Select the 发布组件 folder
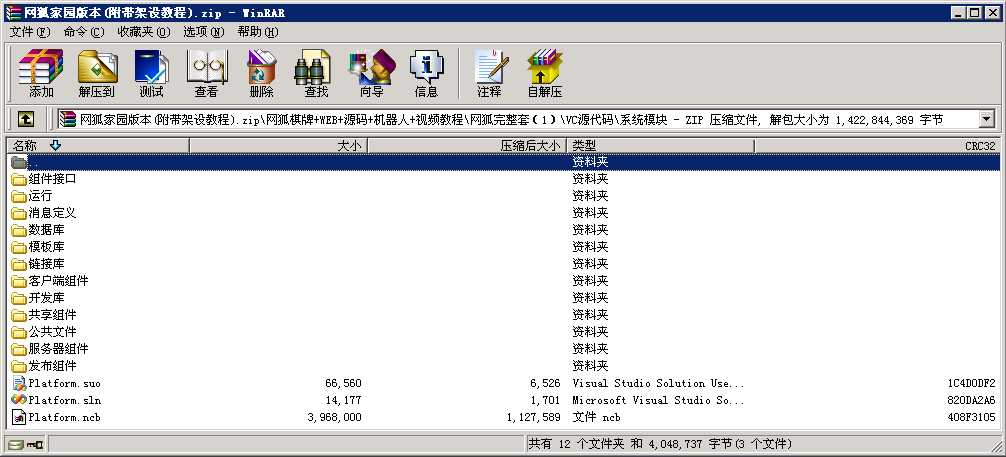This screenshot has width=1006, height=457. (x=52, y=366)
